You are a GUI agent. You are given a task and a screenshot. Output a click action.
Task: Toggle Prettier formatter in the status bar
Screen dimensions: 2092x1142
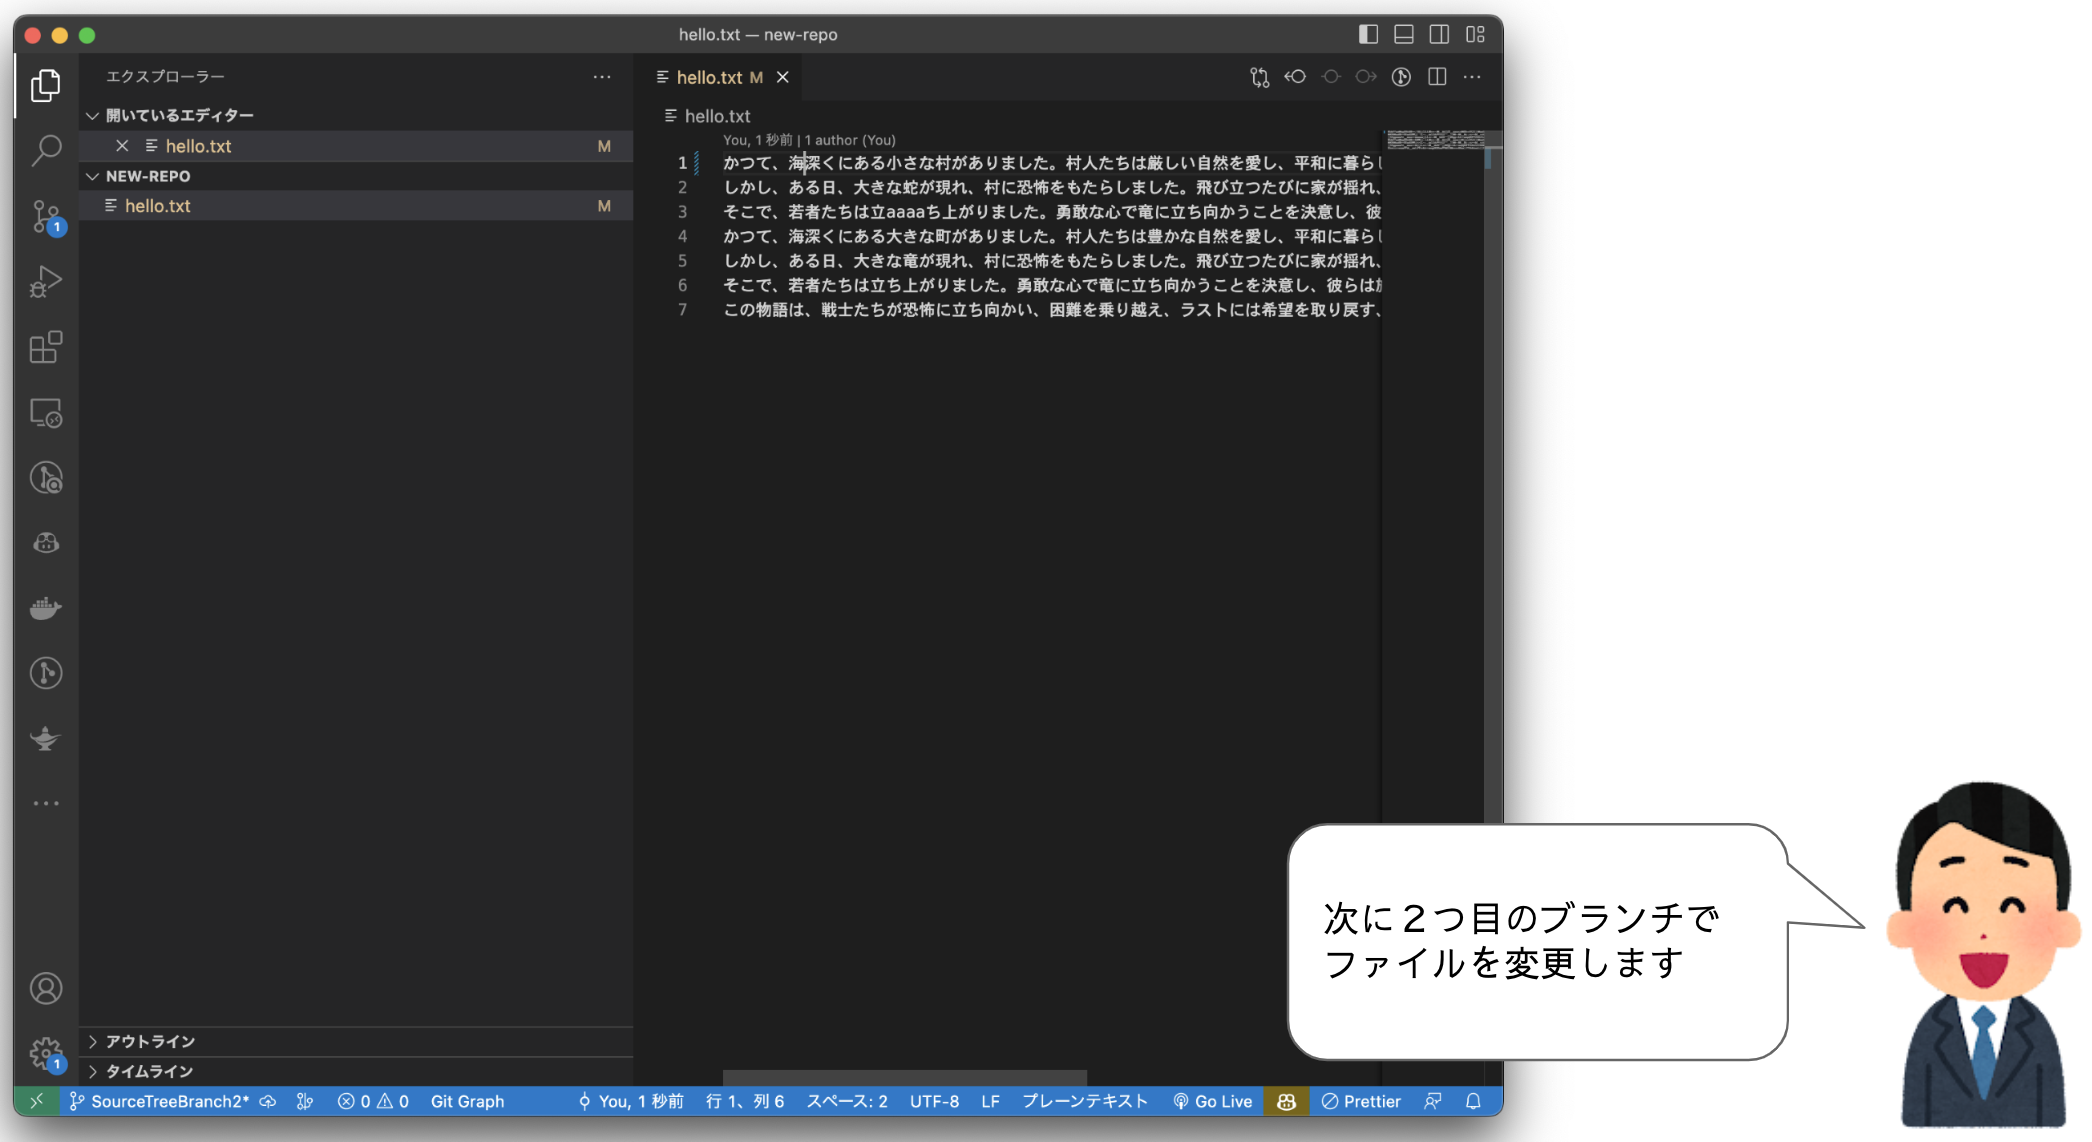(1362, 1101)
